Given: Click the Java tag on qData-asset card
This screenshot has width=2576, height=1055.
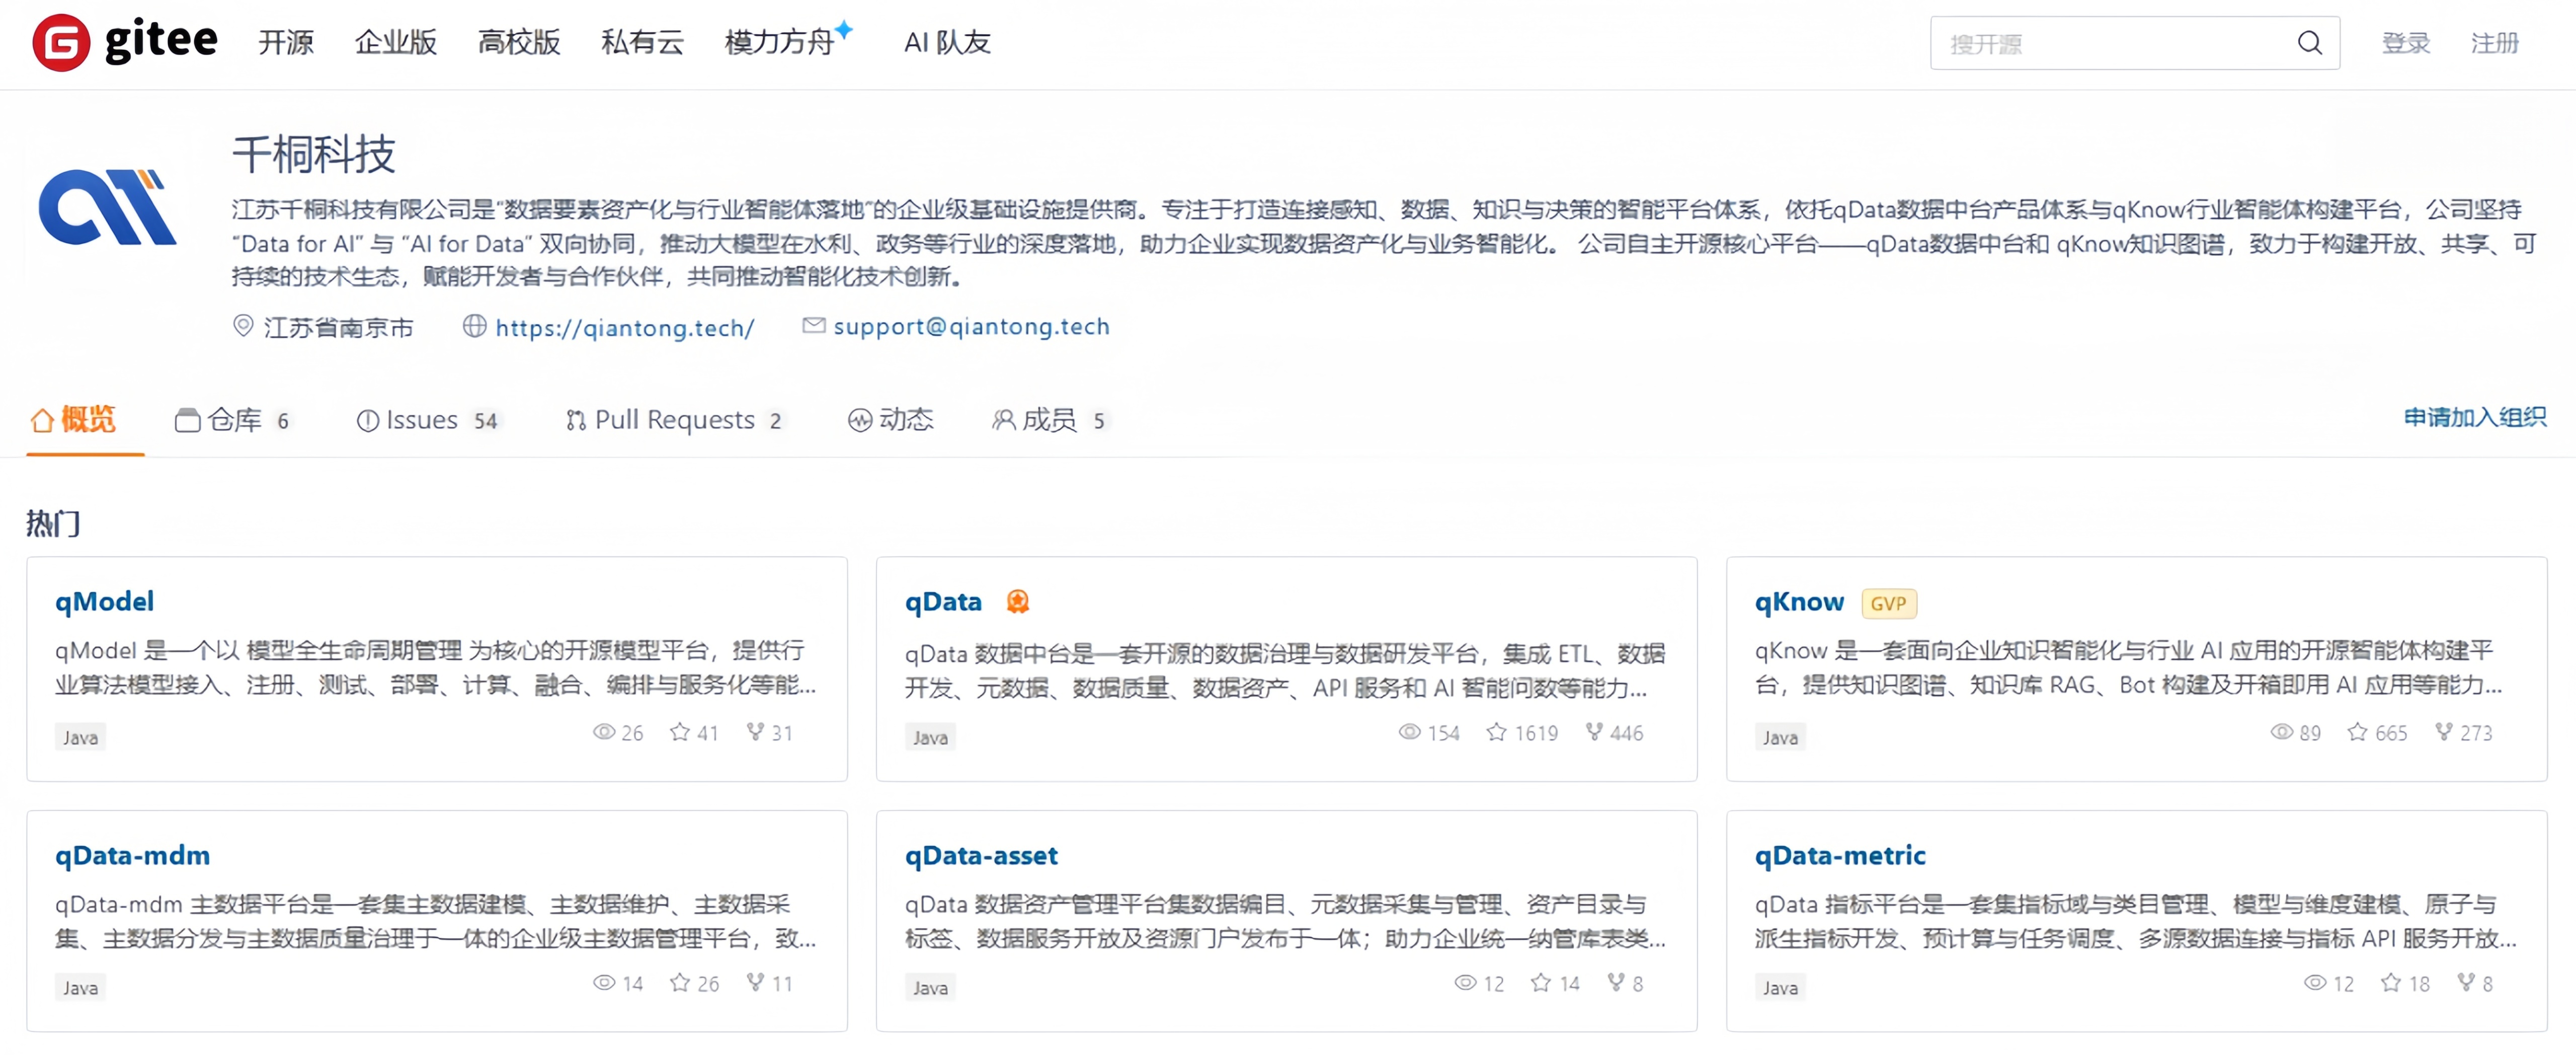Looking at the screenshot, I should (x=930, y=987).
